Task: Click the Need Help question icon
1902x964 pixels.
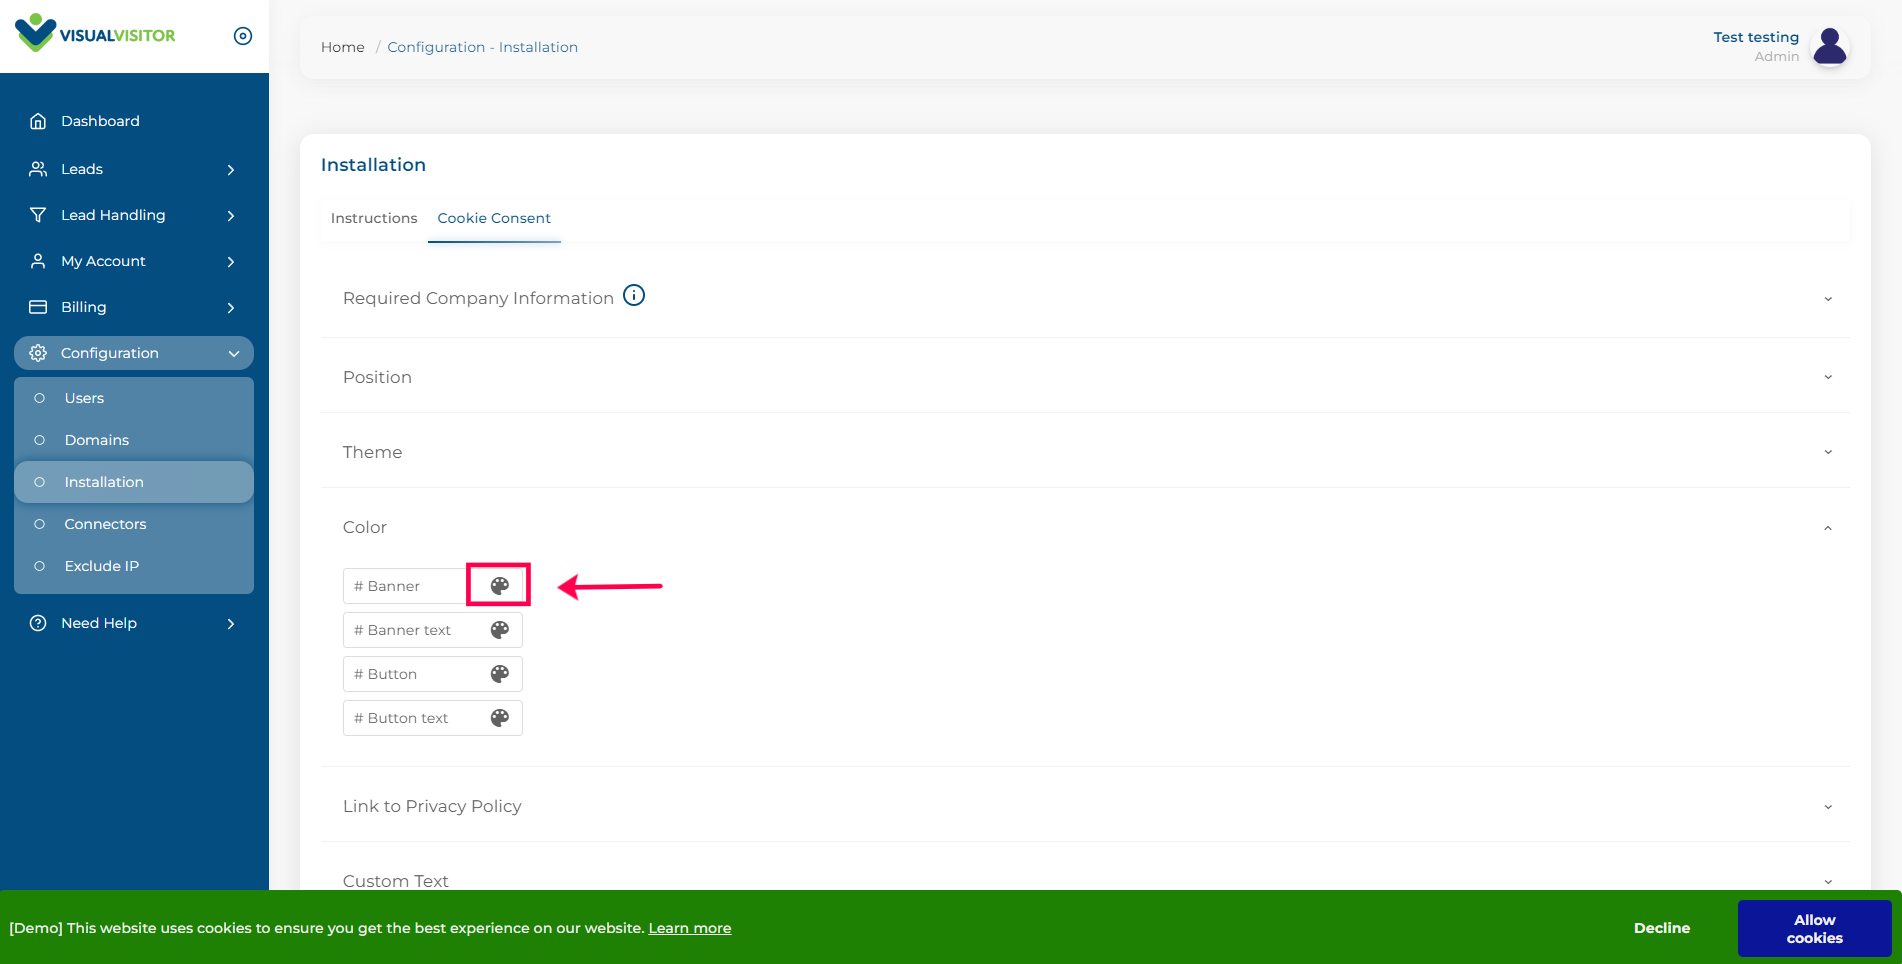Action: [x=38, y=623]
